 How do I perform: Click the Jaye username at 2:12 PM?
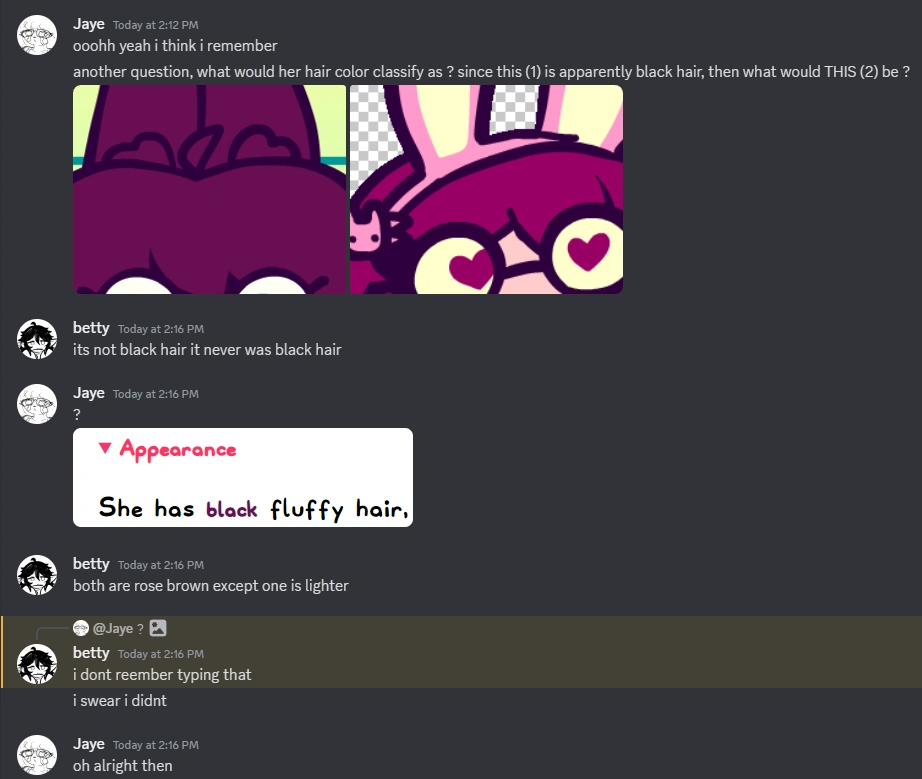pyautogui.click(x=89, y=24)
